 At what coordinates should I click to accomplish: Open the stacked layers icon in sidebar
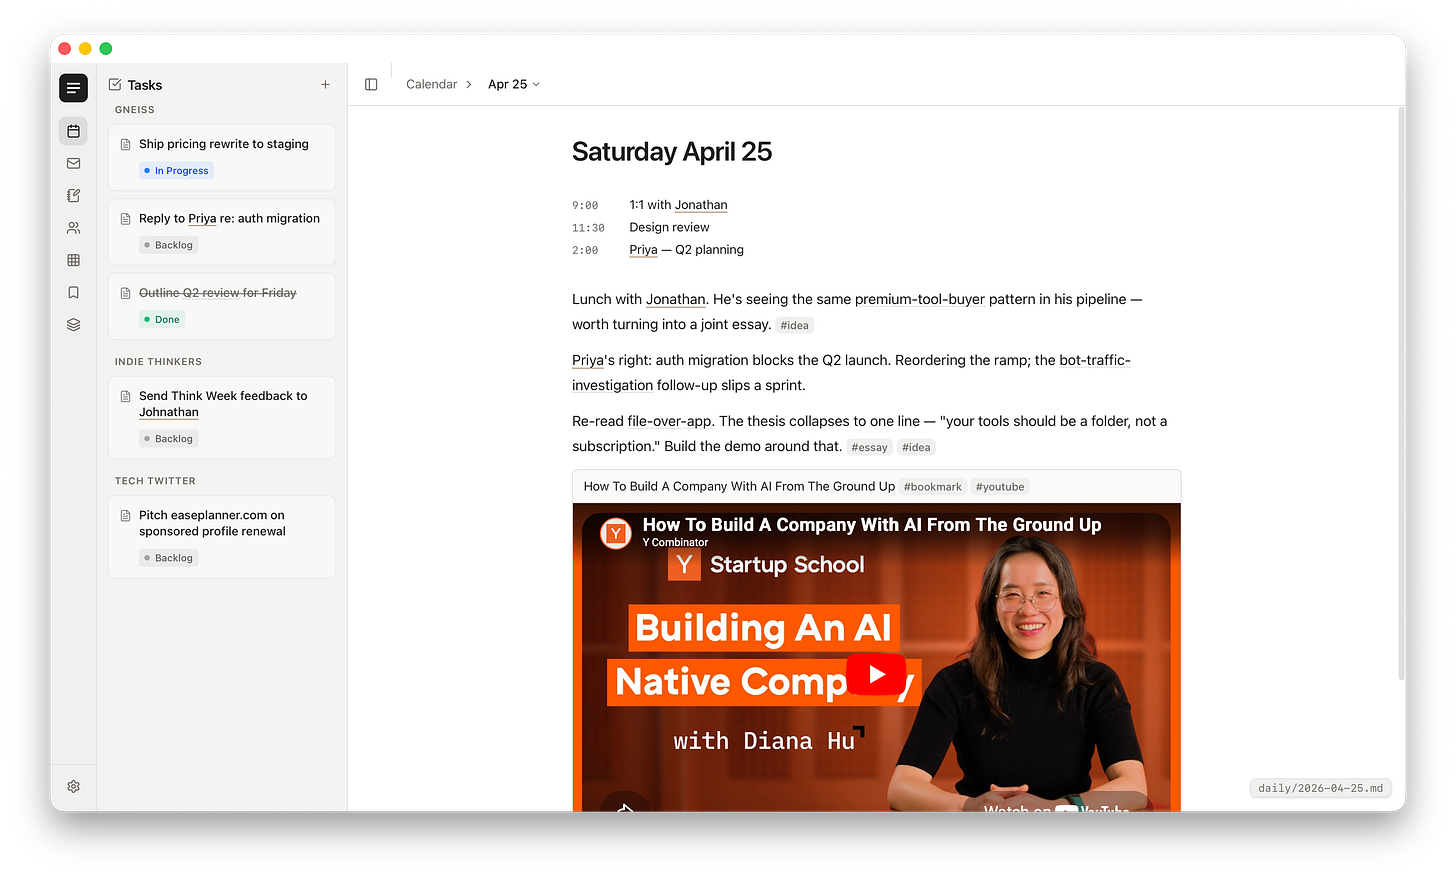point(73,324)
